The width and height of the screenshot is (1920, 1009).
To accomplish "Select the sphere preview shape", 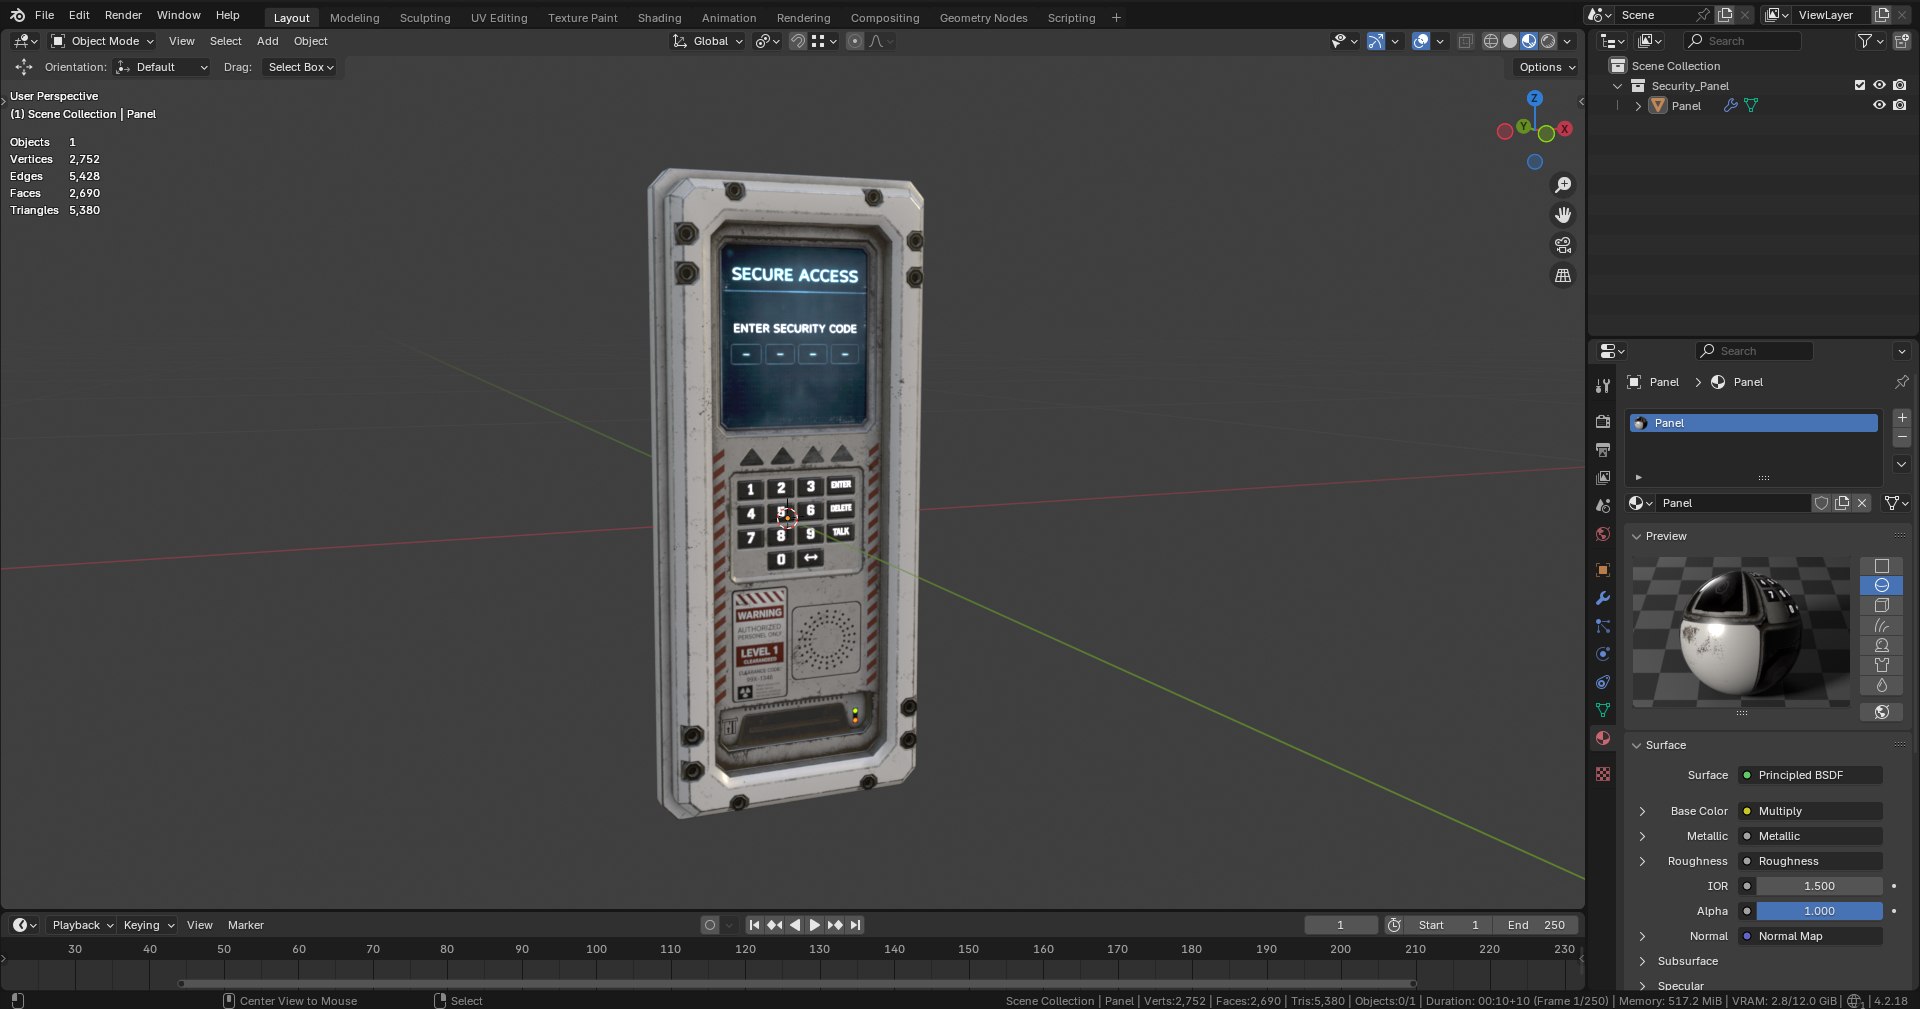I will coord(1881,585).
